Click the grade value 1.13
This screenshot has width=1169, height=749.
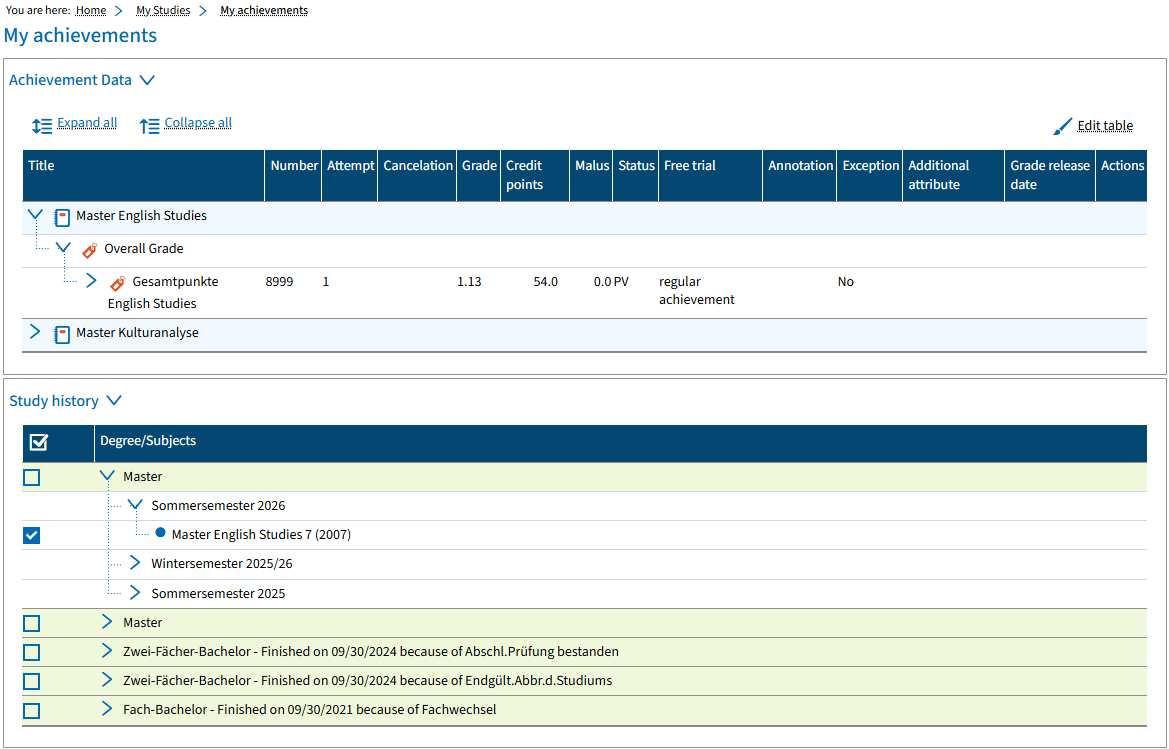[469, 282]
